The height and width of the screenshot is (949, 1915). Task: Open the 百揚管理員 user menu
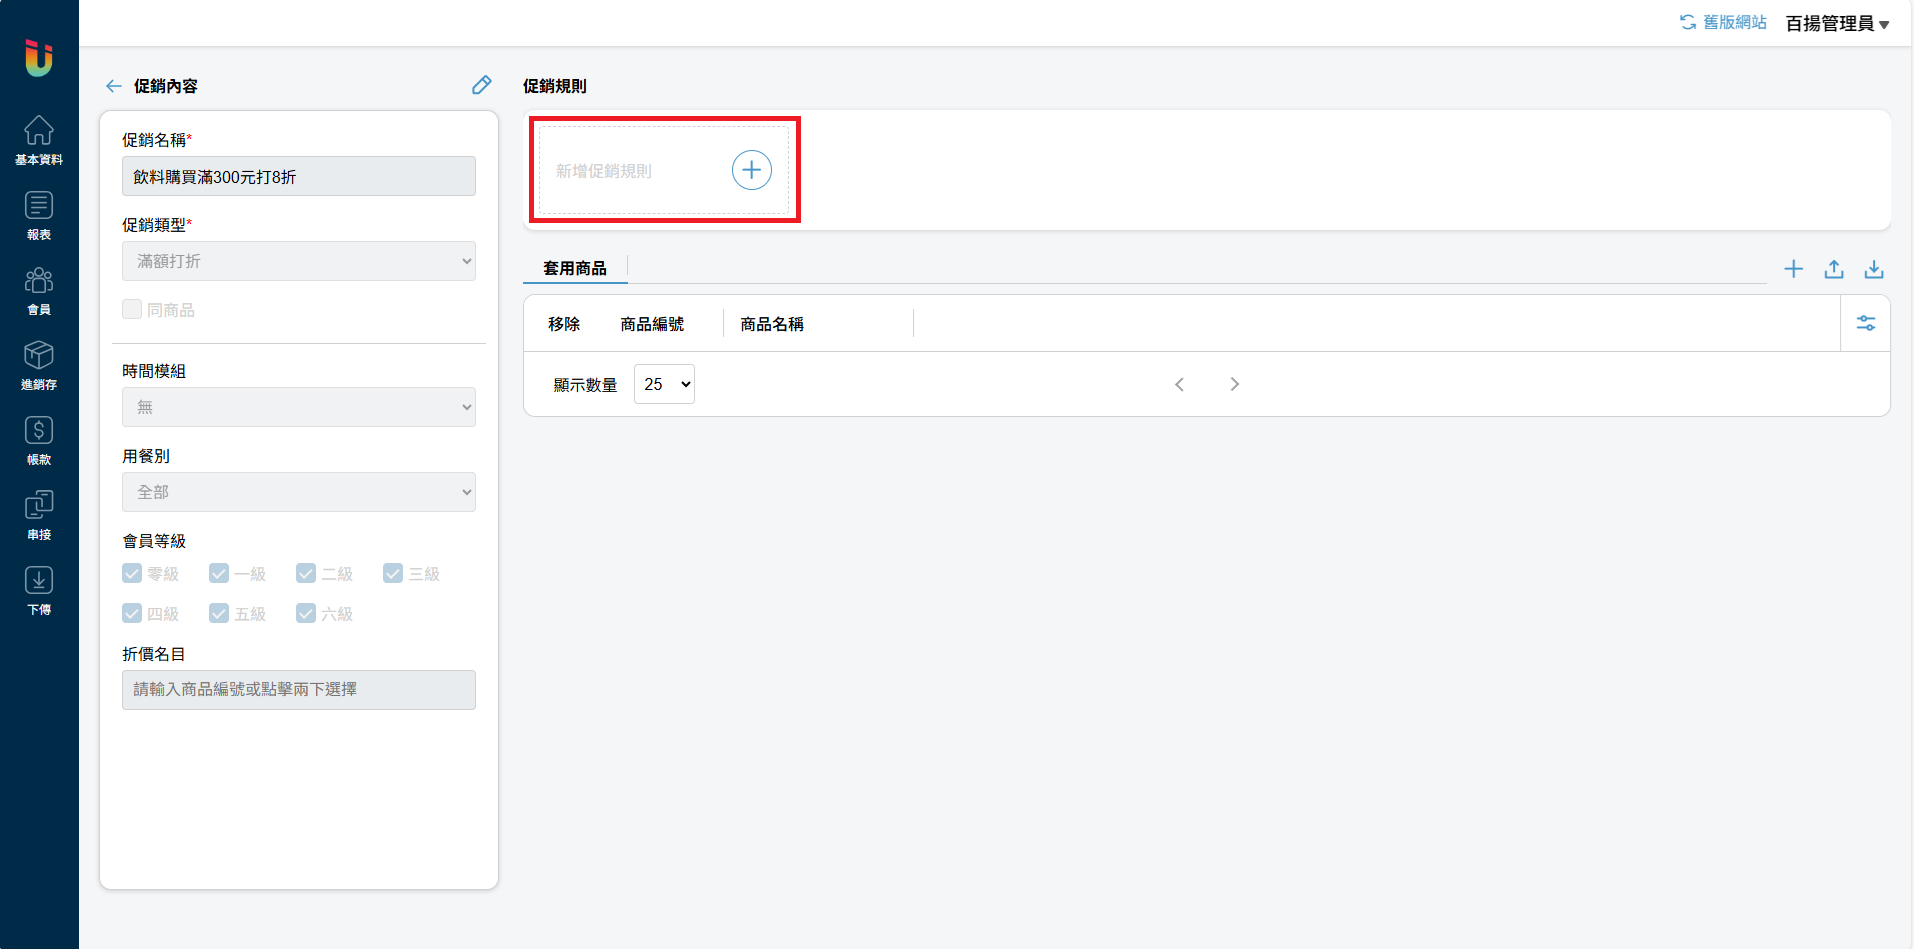pos(1837,23)
